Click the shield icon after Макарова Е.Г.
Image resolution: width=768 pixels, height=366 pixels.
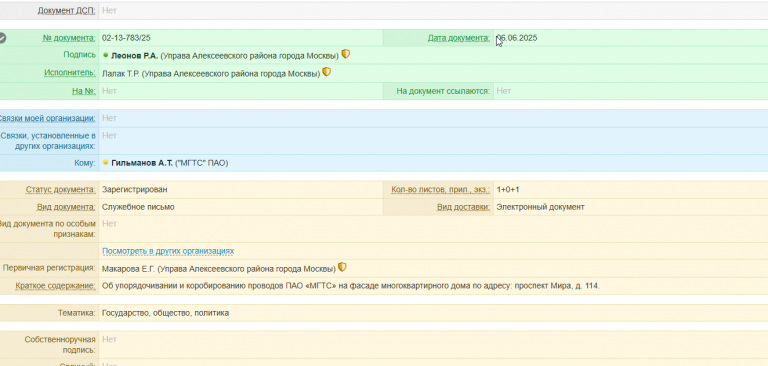click(x=342, y=267)
